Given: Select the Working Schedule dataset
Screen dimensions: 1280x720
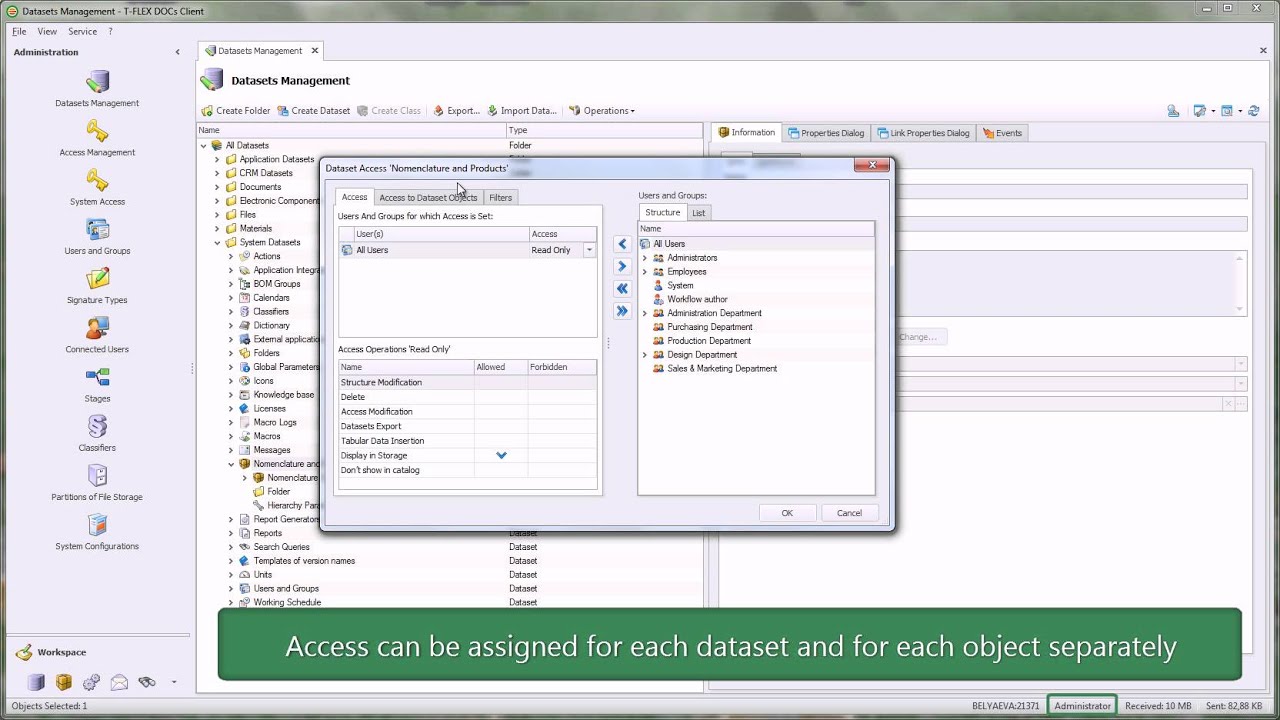Looking at the screenshot, I should 287,602.
